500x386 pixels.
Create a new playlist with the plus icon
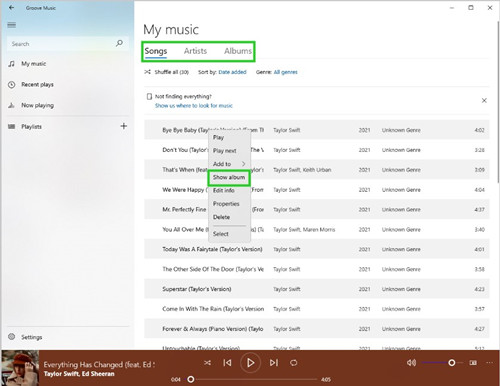[x=123, y=126]
